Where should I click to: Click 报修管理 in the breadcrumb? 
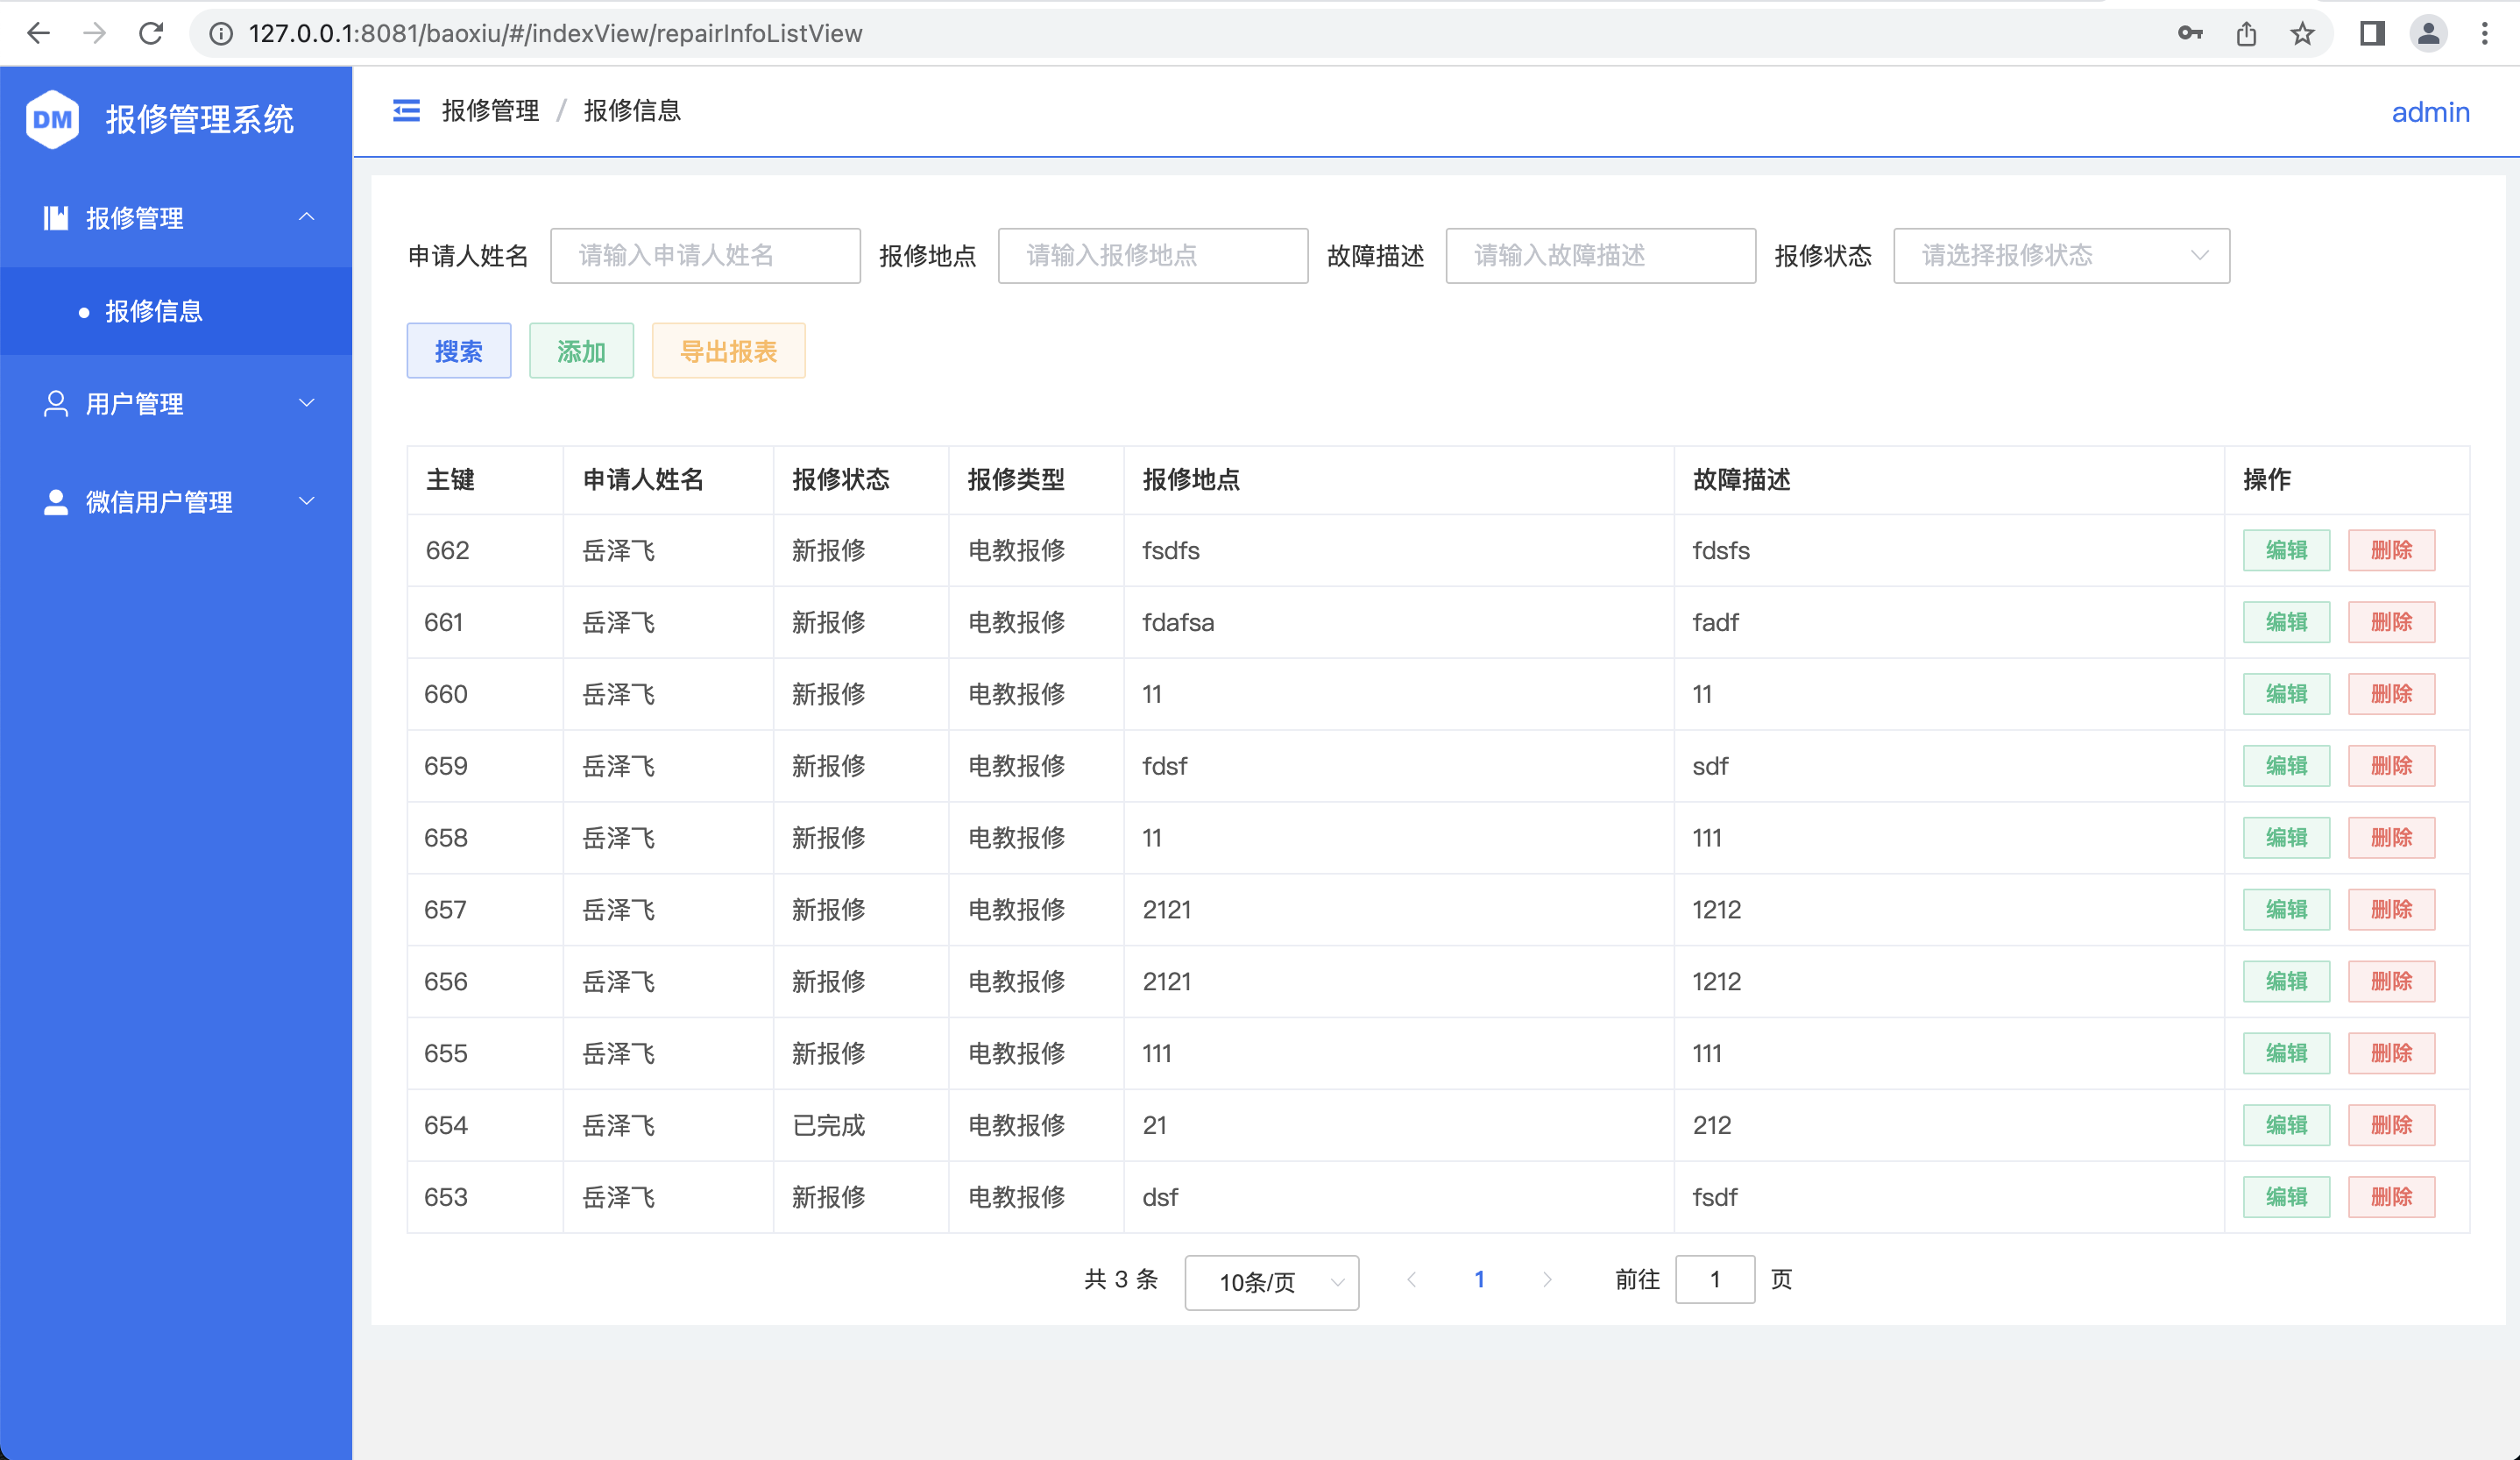(489, 111)
